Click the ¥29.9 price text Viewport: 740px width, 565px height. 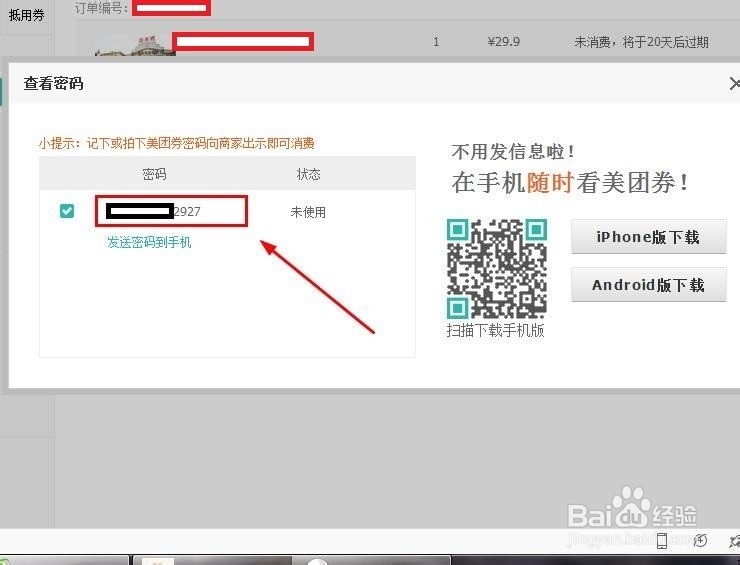[x=504, y=42]
